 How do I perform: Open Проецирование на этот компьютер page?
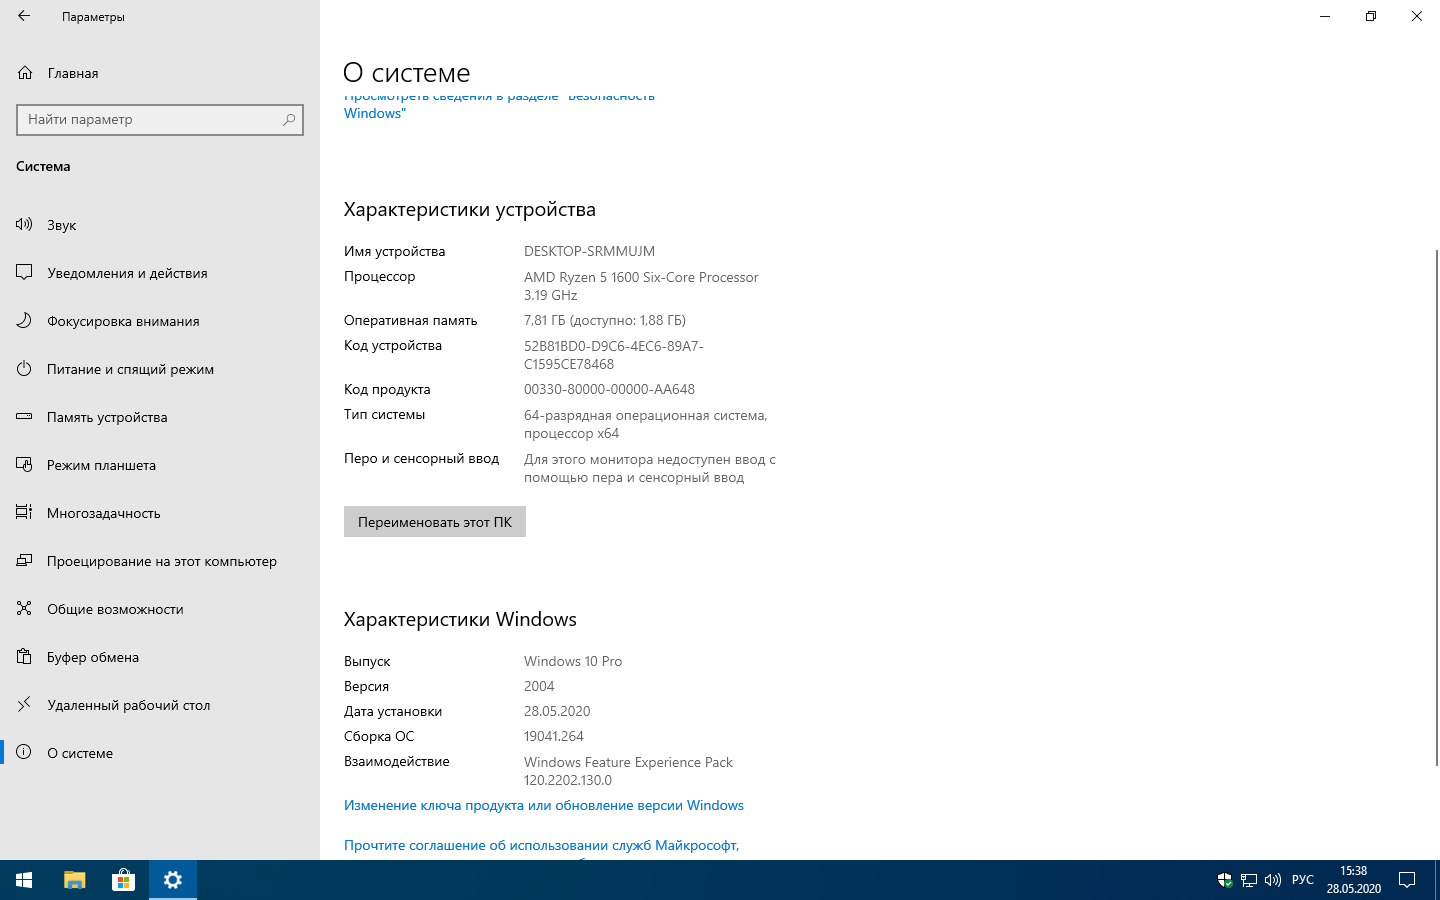160,561
